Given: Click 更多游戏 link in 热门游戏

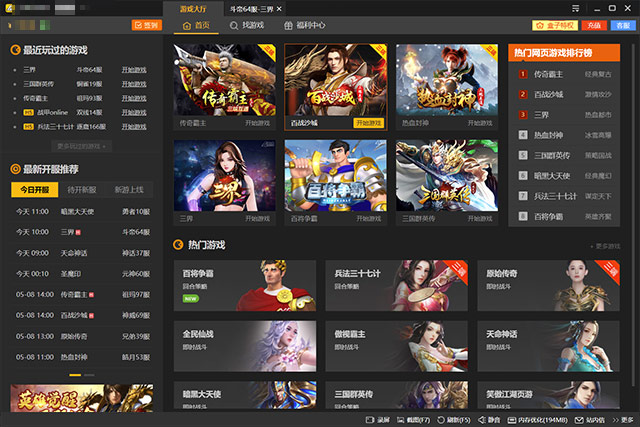Looking at the screenshot, I should (605, 246).
